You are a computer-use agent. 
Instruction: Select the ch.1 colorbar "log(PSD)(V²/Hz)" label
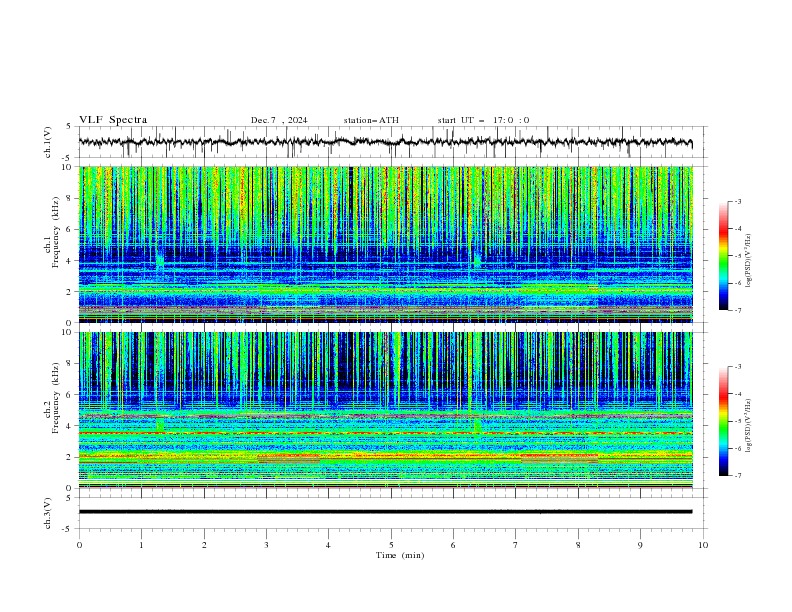(749, 261)
